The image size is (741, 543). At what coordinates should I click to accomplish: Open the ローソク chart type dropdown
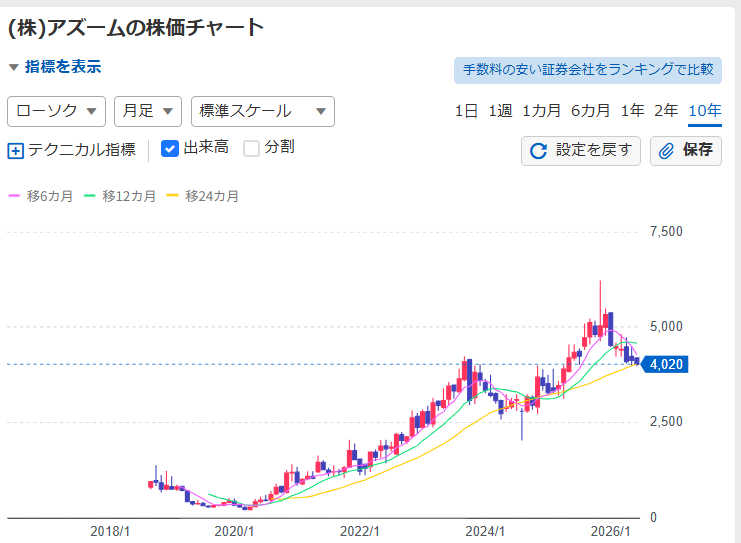[56, 112]
